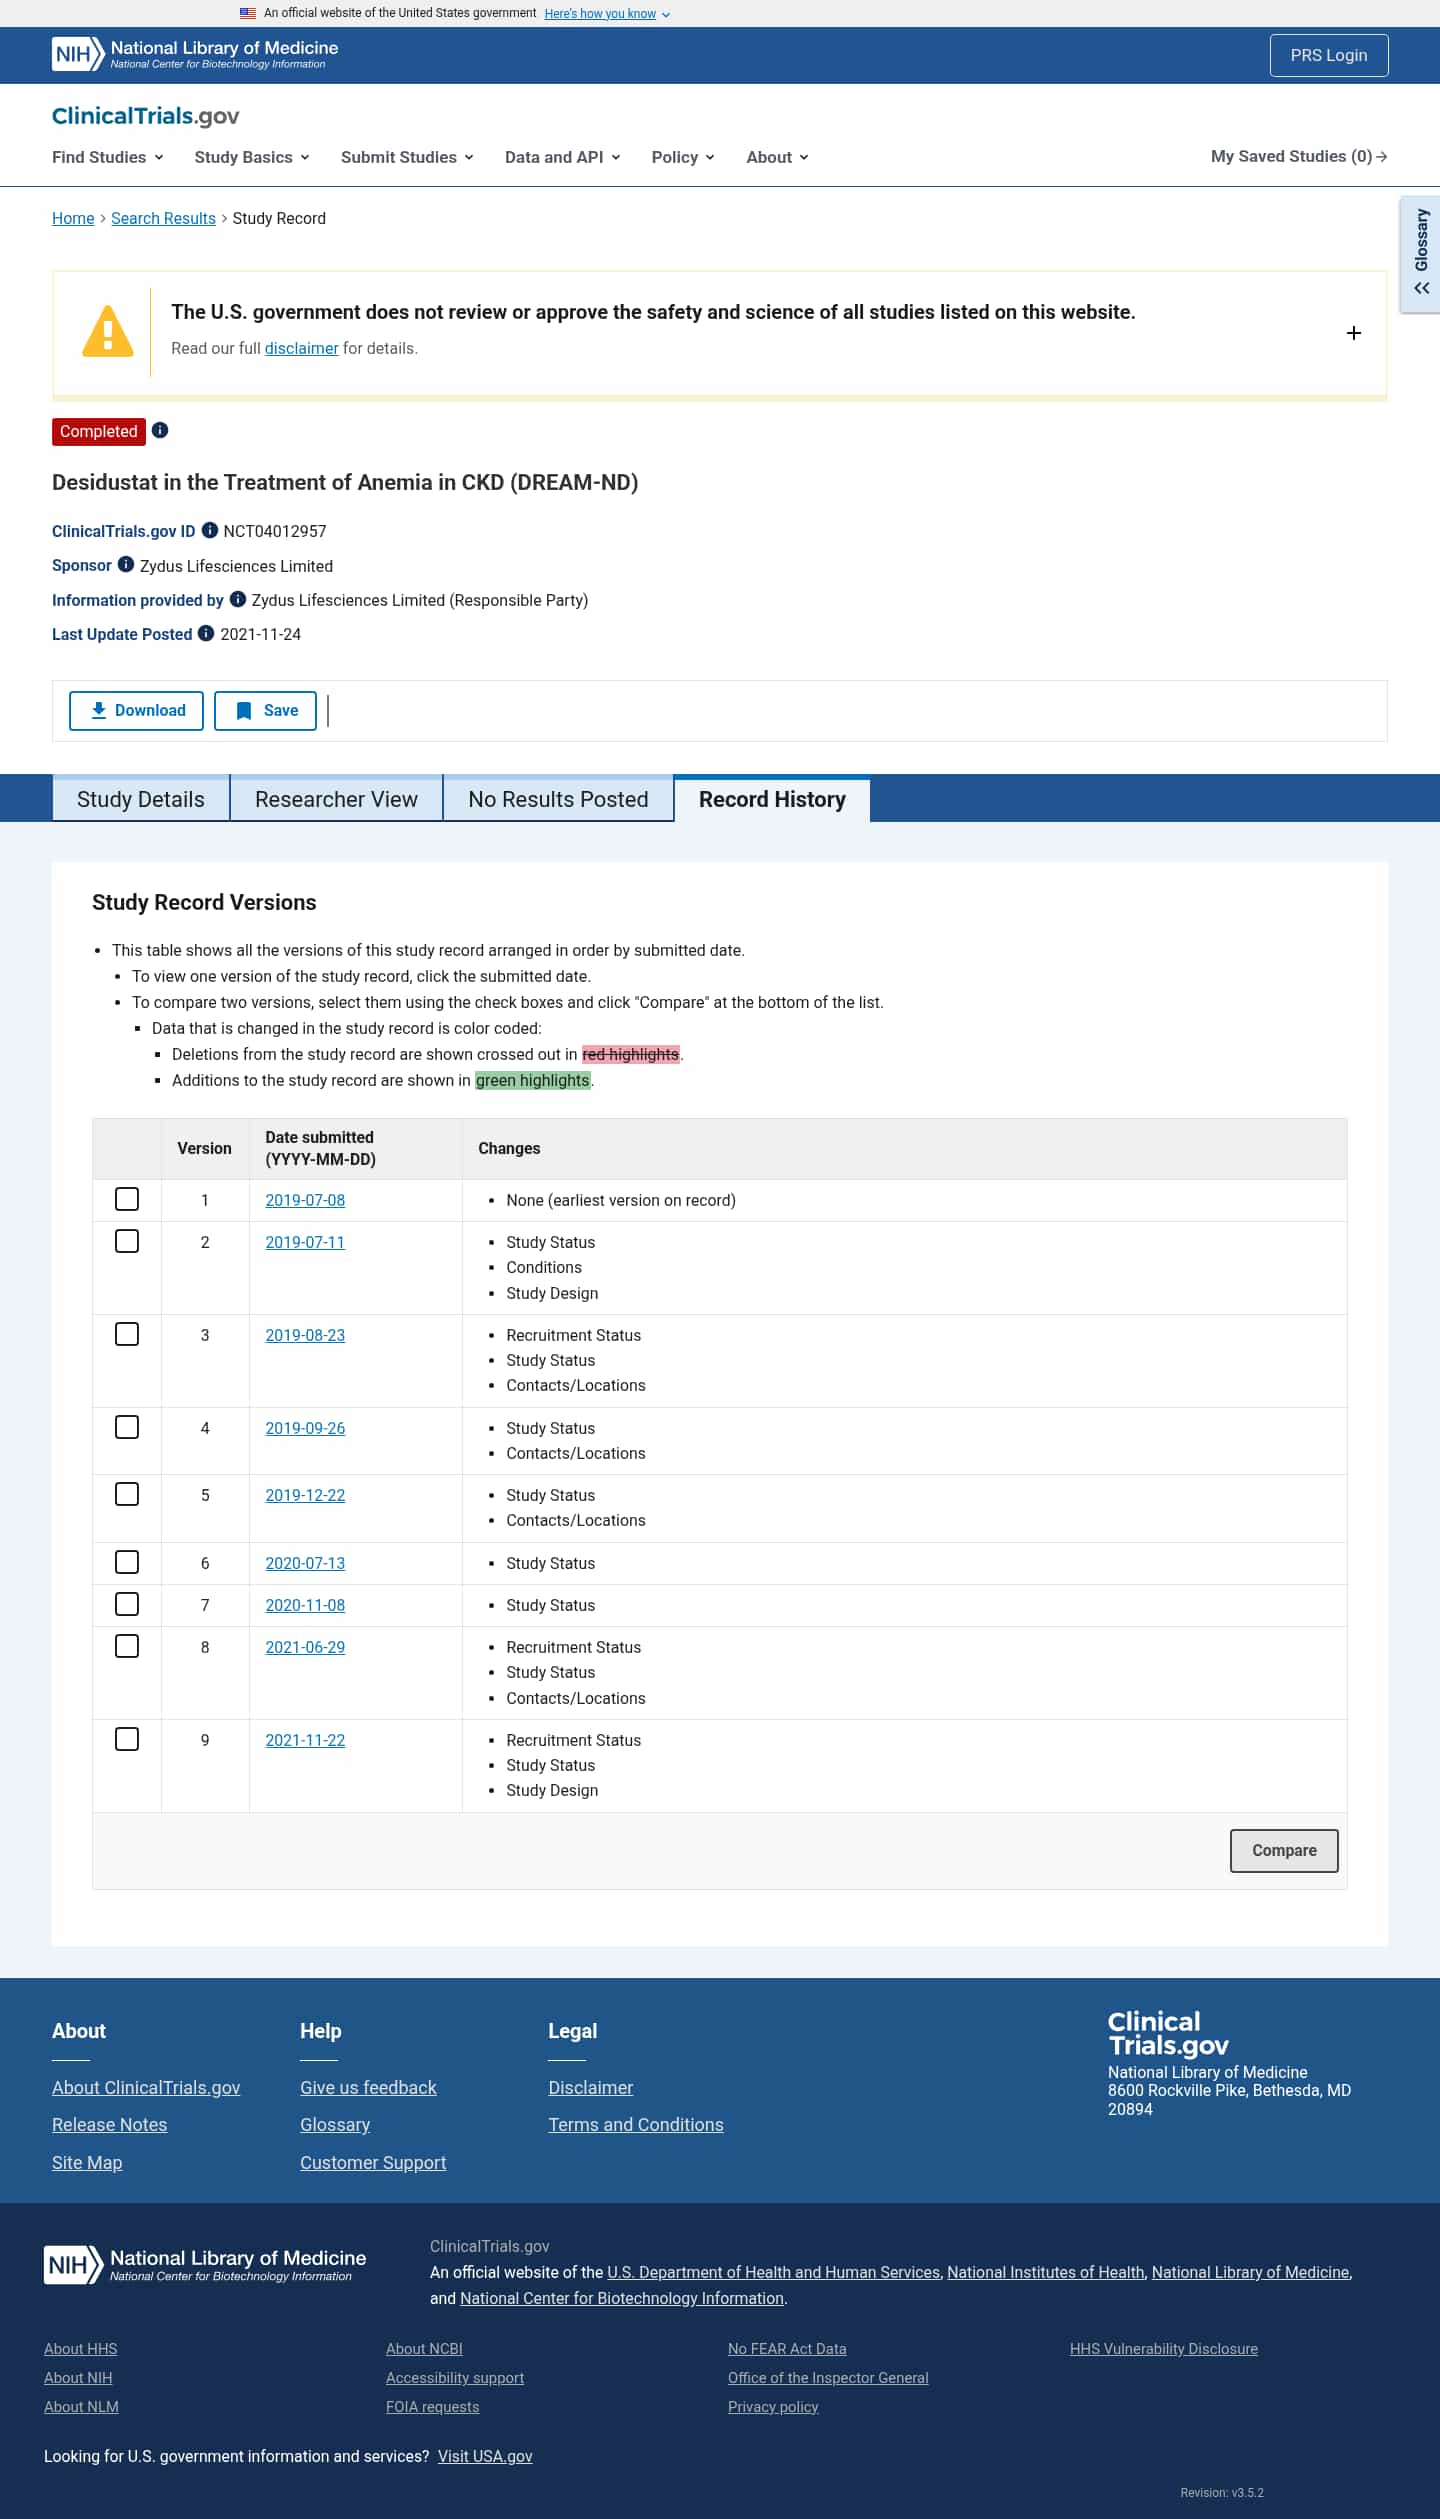
Task: Click info icon next to Last Update Posted
Action: (206, 633)
